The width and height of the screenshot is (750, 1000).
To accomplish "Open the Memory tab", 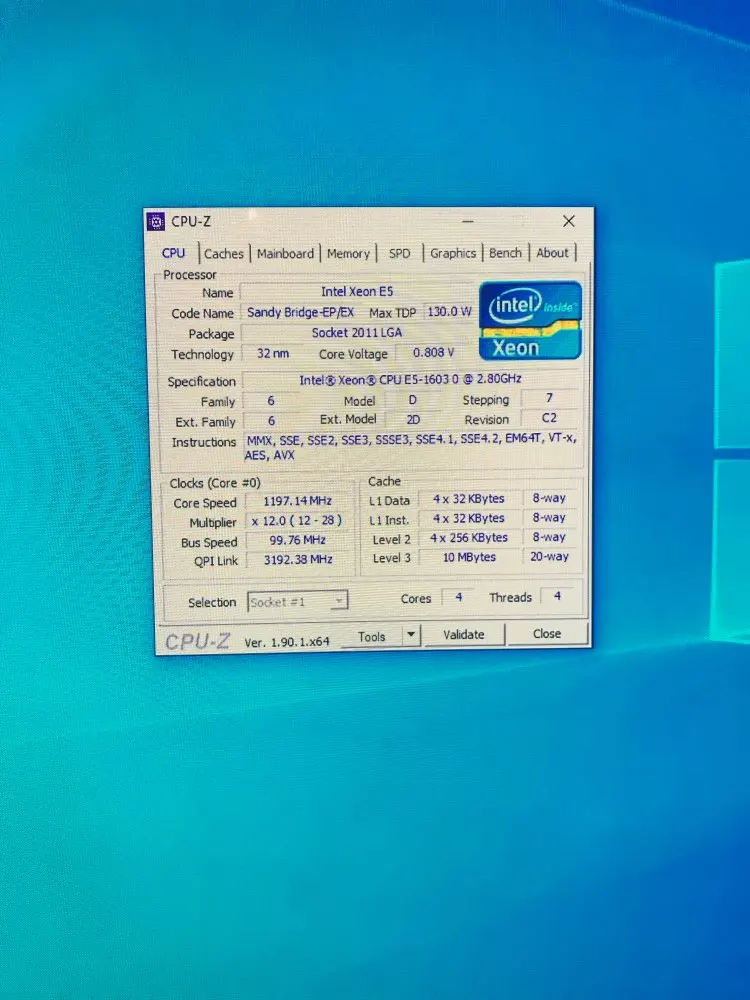I will click(x=348, y=254).
